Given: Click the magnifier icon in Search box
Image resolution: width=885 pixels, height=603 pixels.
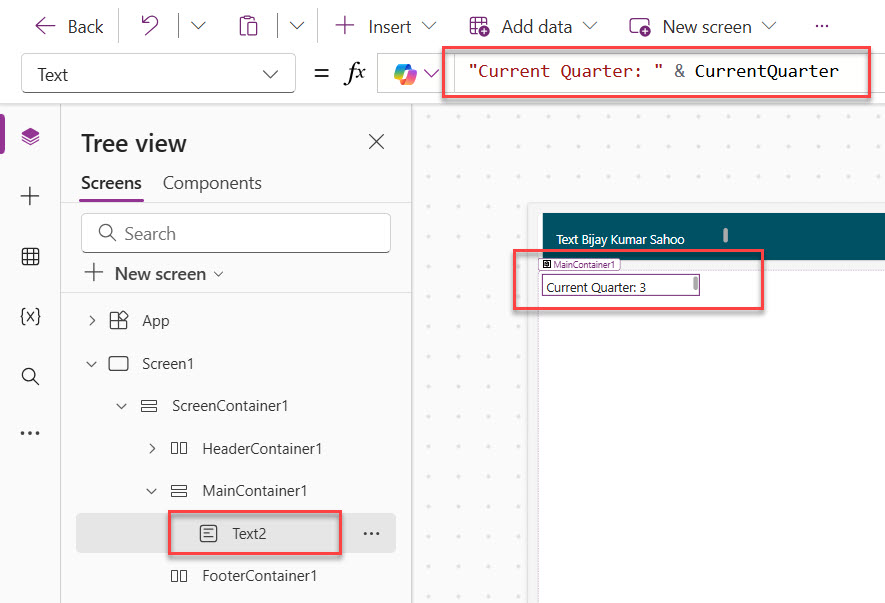Looking at the screenshot, I should click(107, 233).
